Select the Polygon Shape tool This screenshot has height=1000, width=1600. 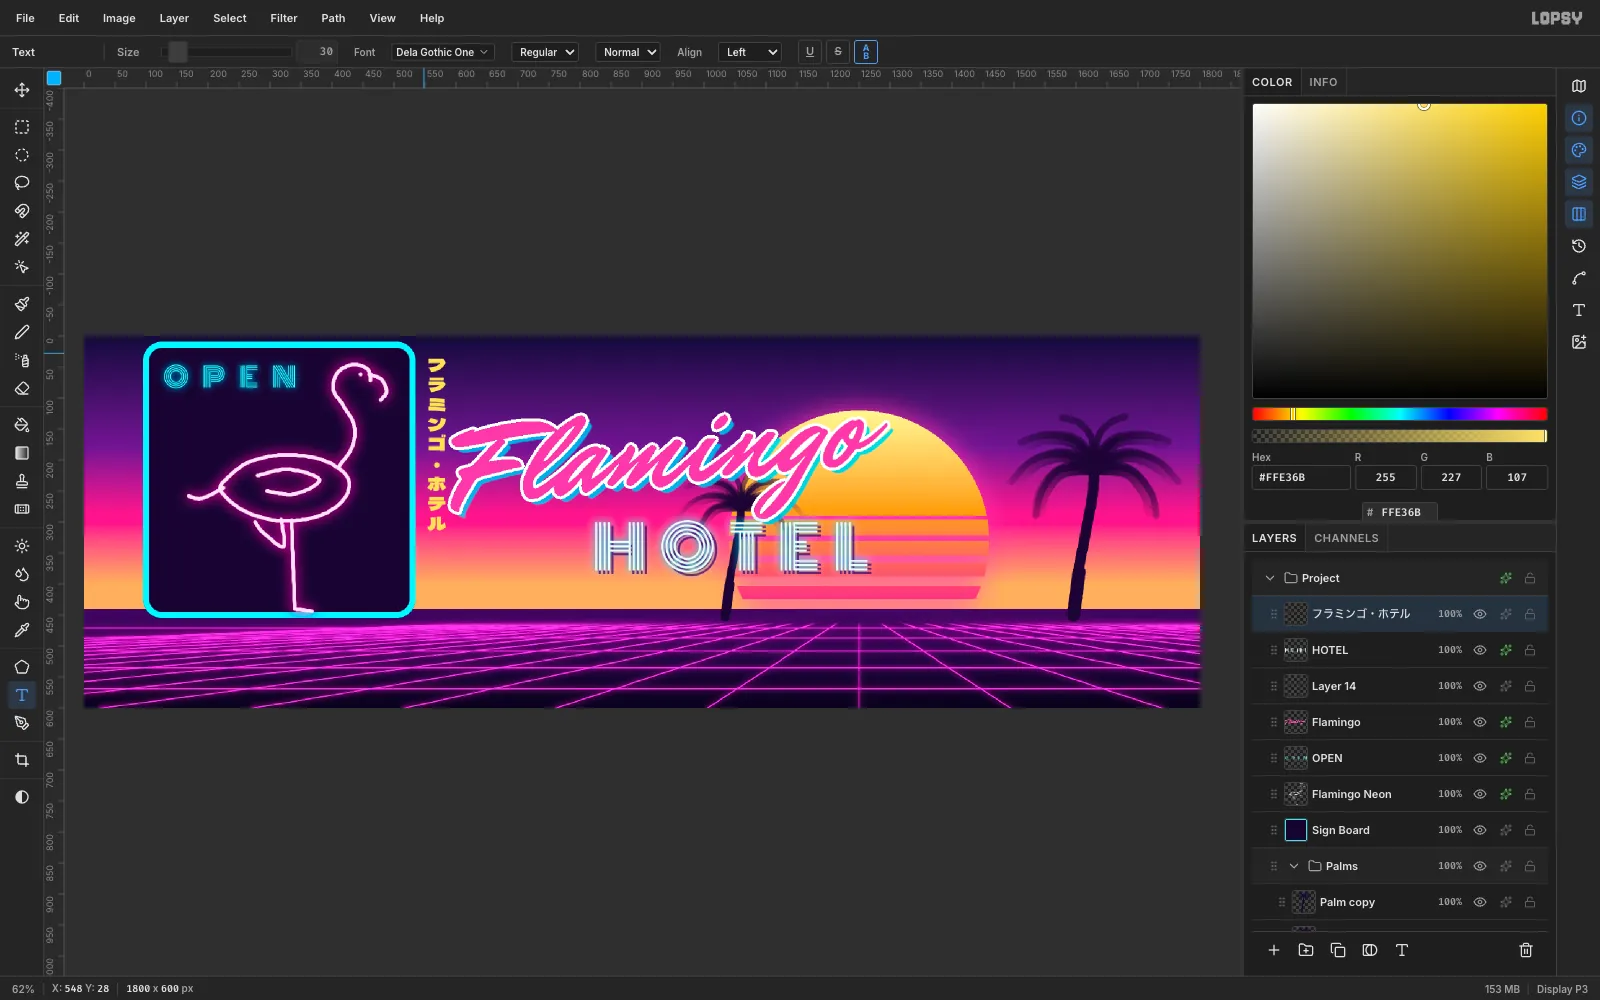pyautogui.click(x=22, y=667)
